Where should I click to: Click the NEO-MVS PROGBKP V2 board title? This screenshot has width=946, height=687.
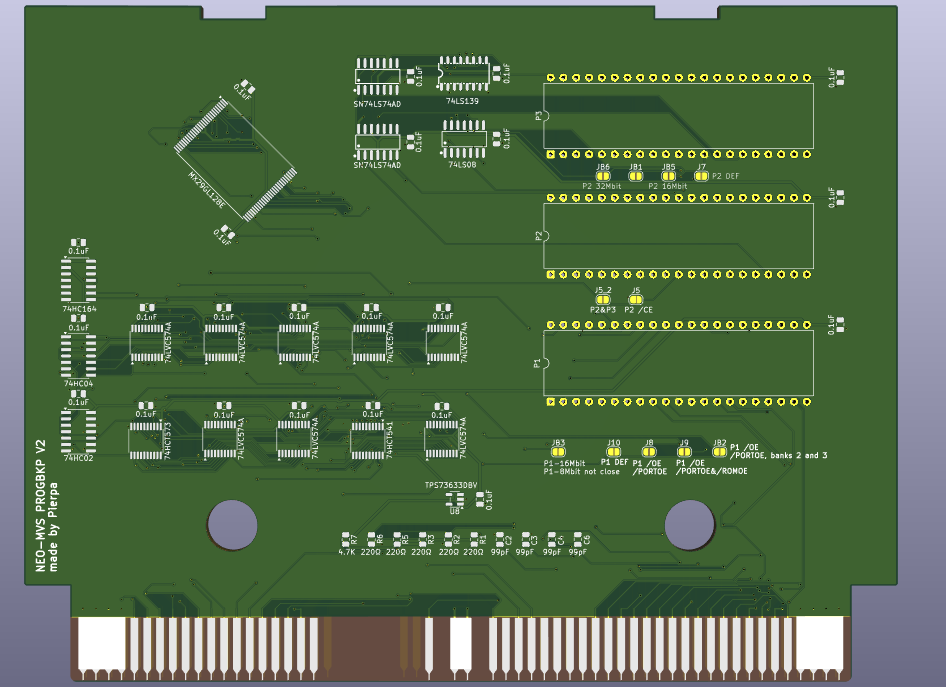pyautogui.click(x=41, y=505)
